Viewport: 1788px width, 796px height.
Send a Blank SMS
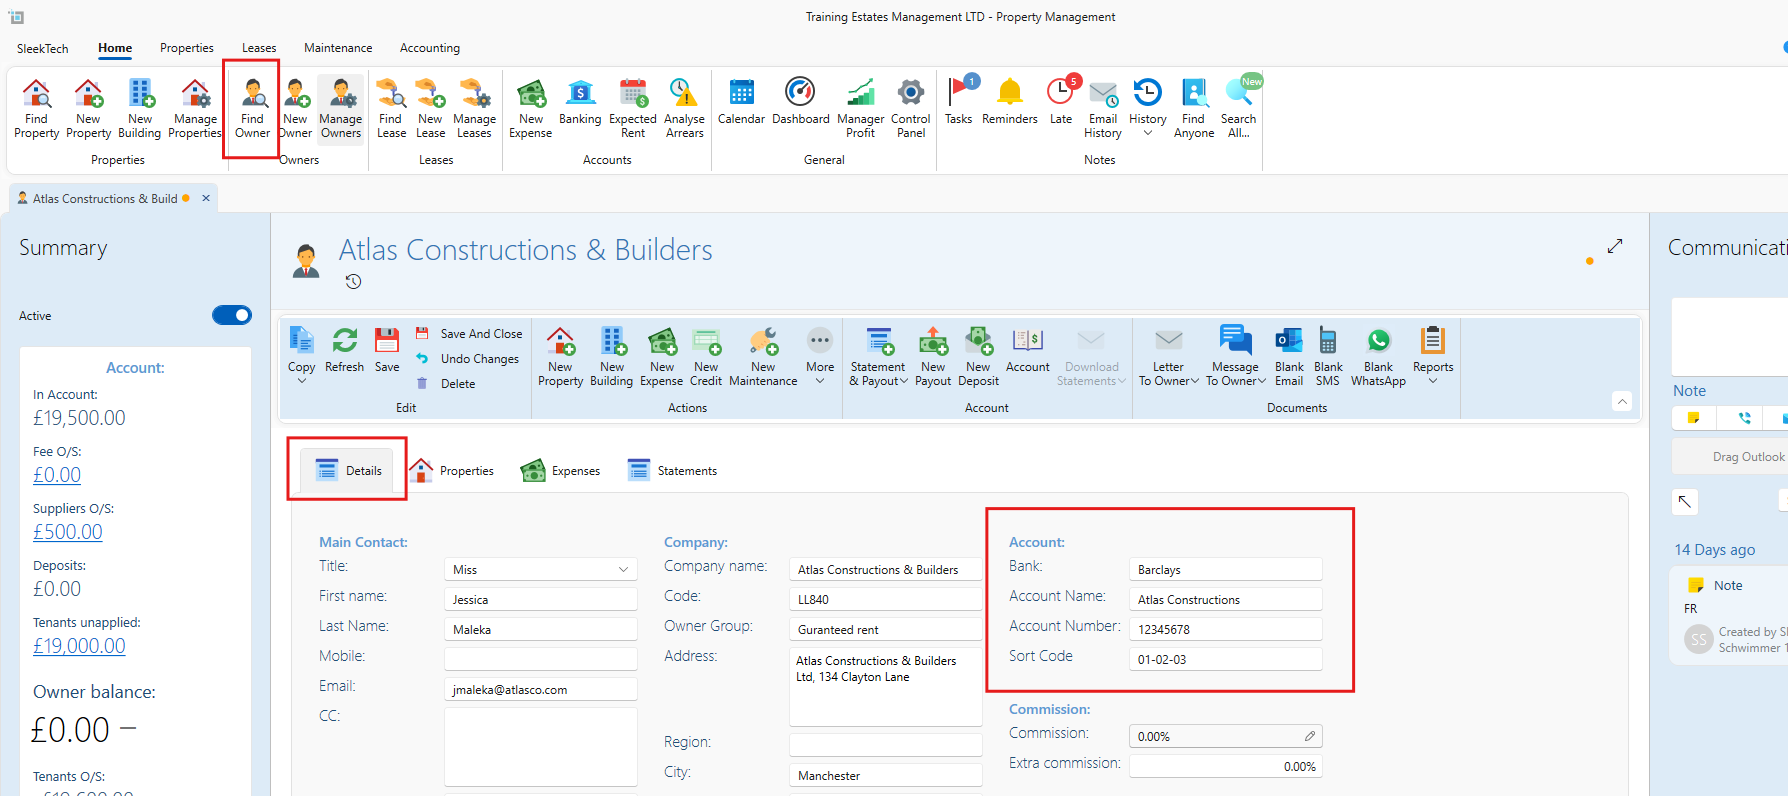[x=1328, y=357]
